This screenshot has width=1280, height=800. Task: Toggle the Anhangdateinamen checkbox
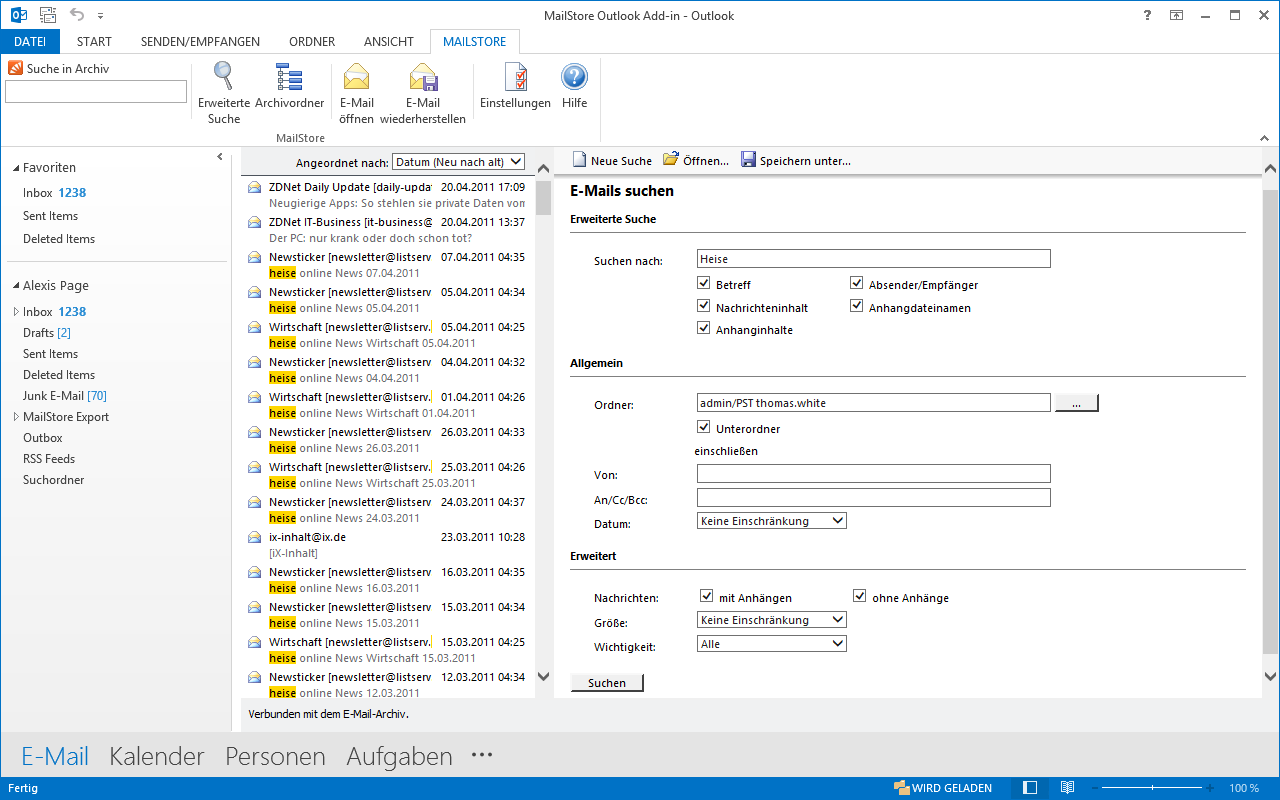coord(857,307)
